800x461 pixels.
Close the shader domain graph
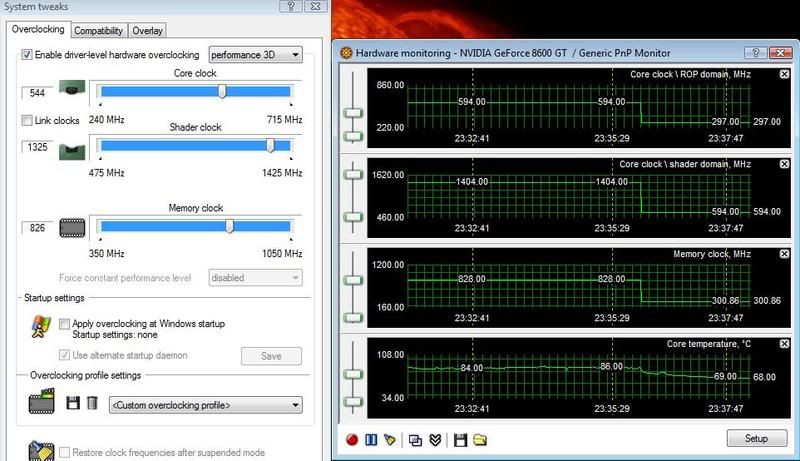[784, 164]
